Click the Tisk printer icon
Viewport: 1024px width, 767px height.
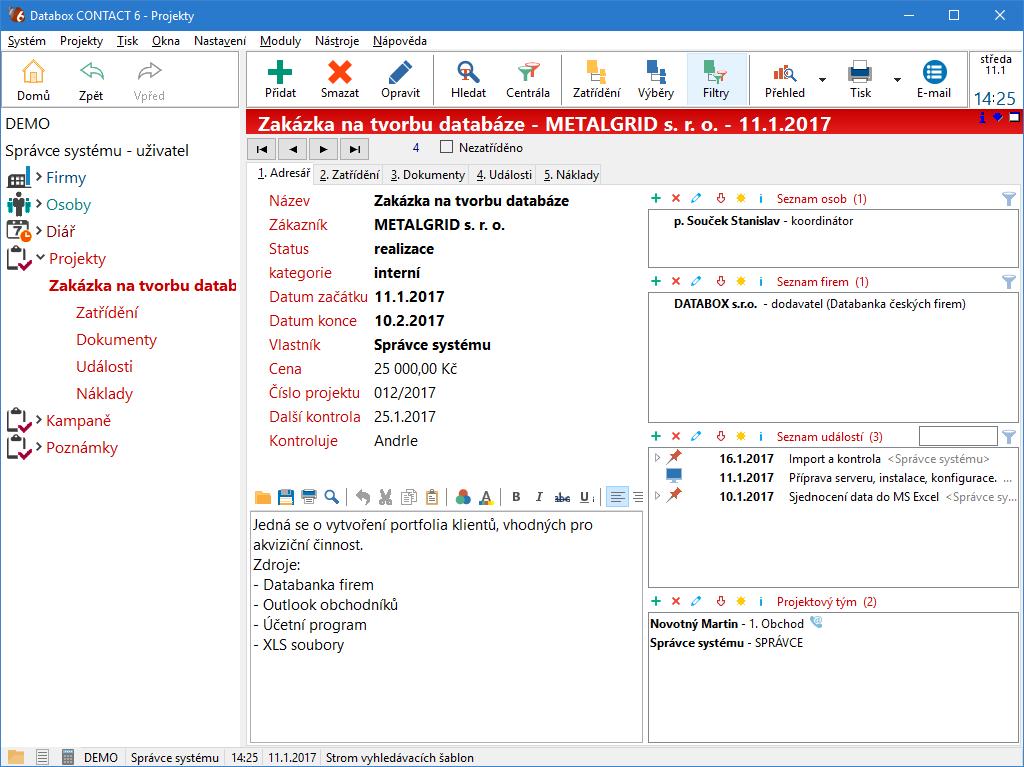click(859, 72)
